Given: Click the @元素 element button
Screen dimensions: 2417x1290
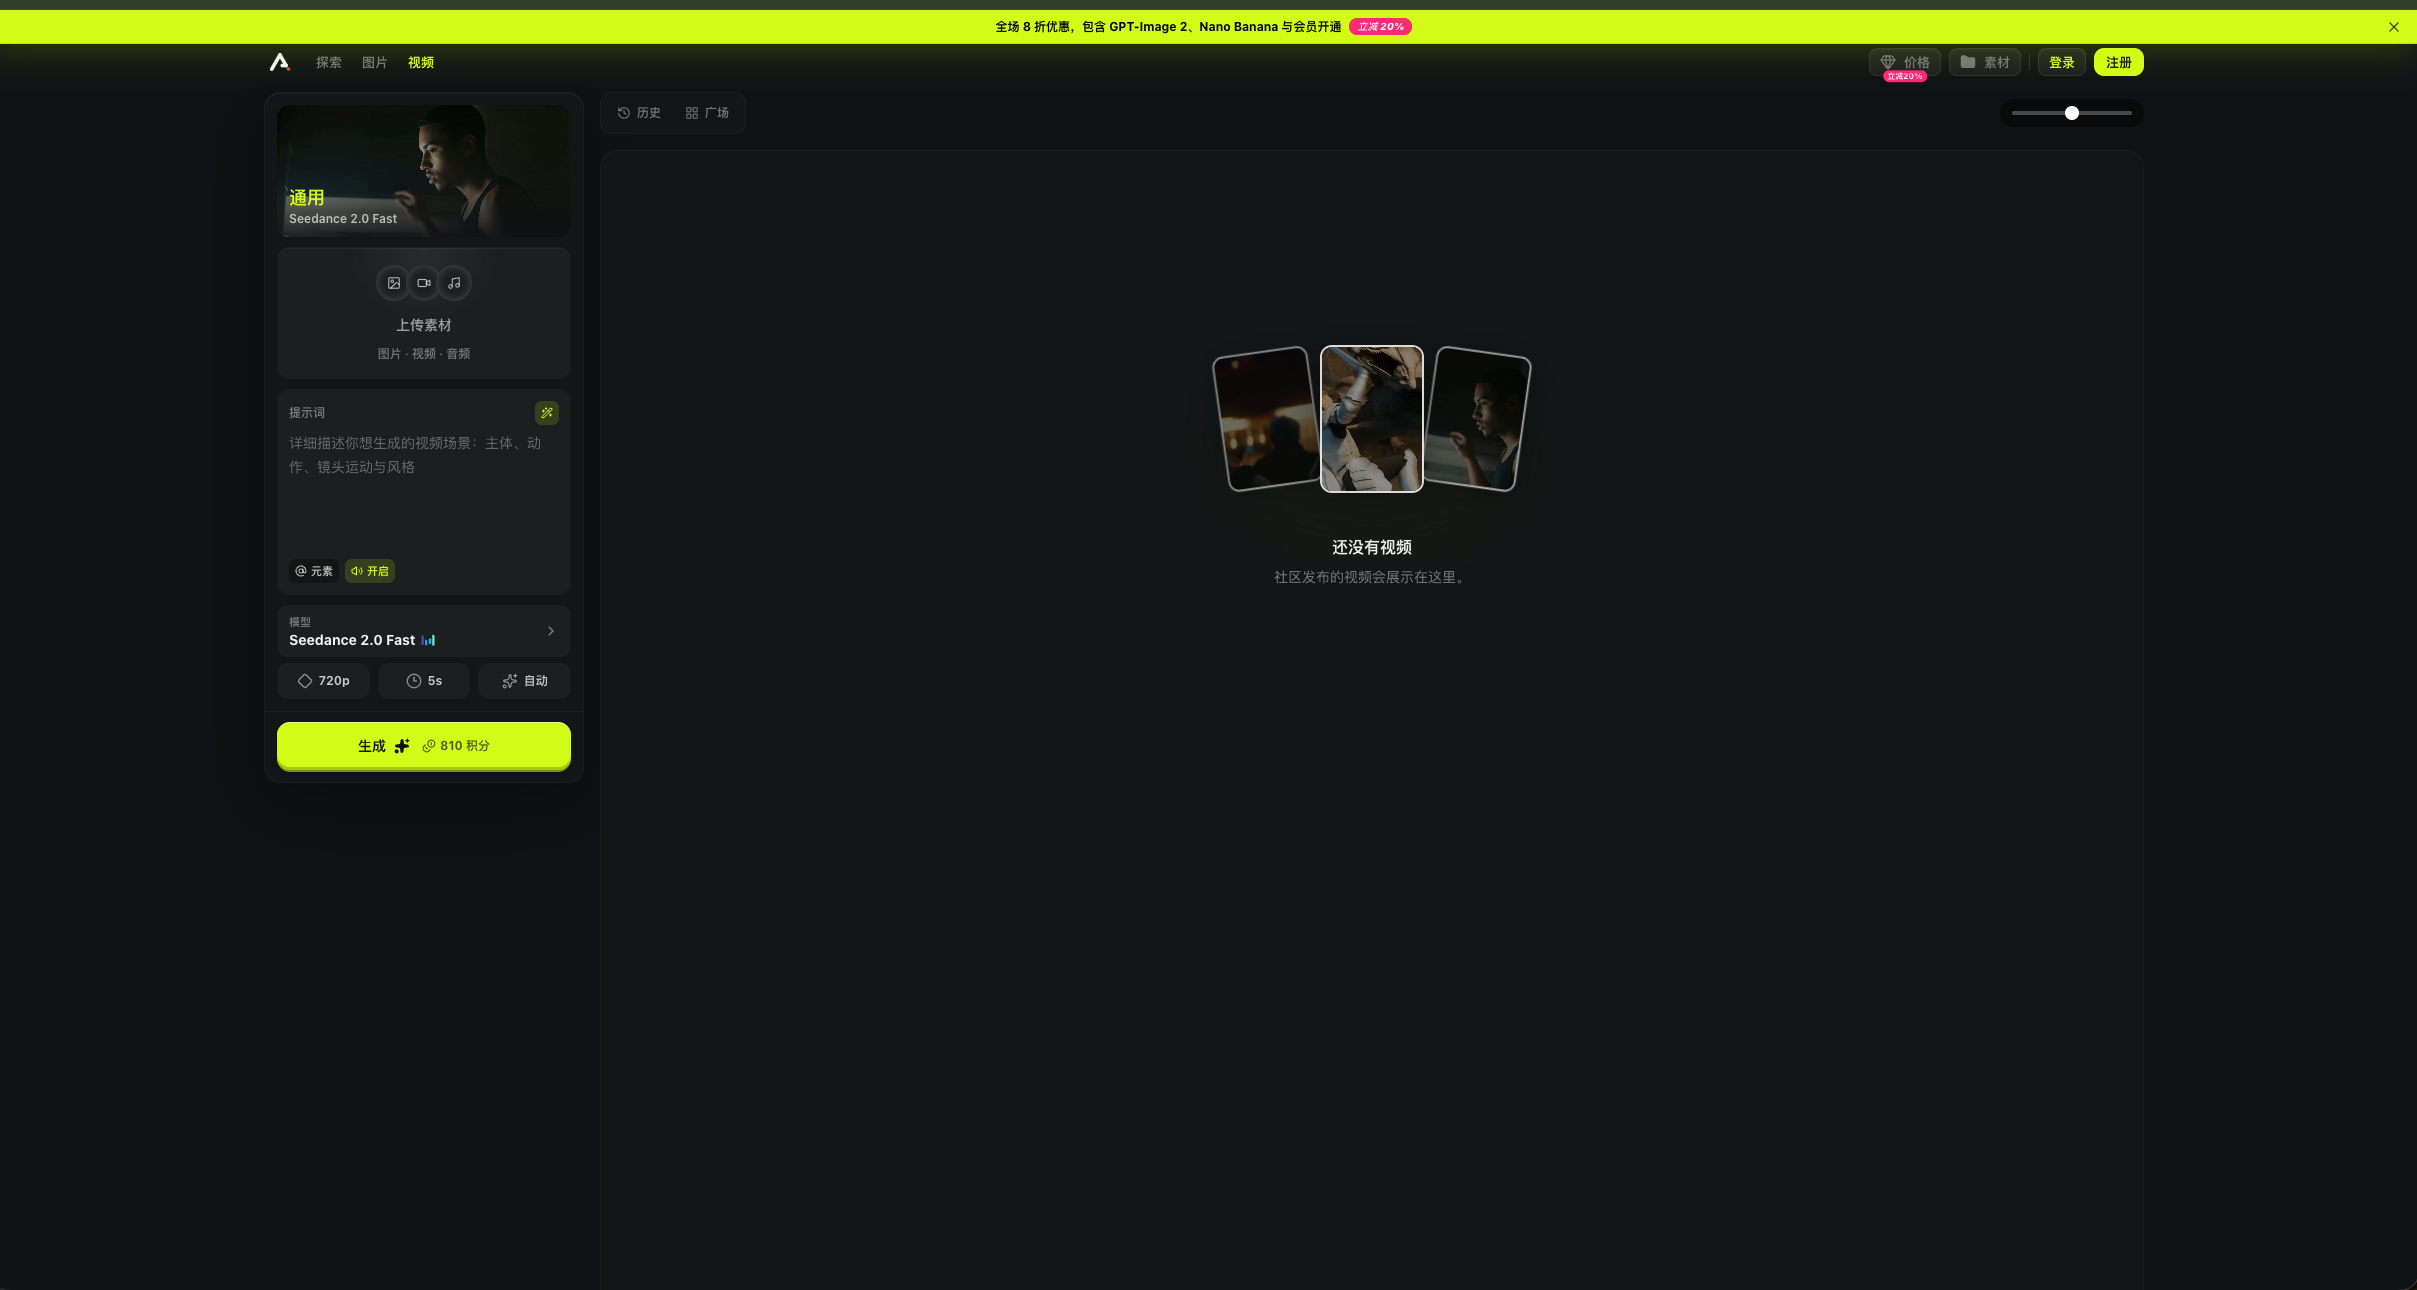Looking at the screenshot, I should coord(314,571).
